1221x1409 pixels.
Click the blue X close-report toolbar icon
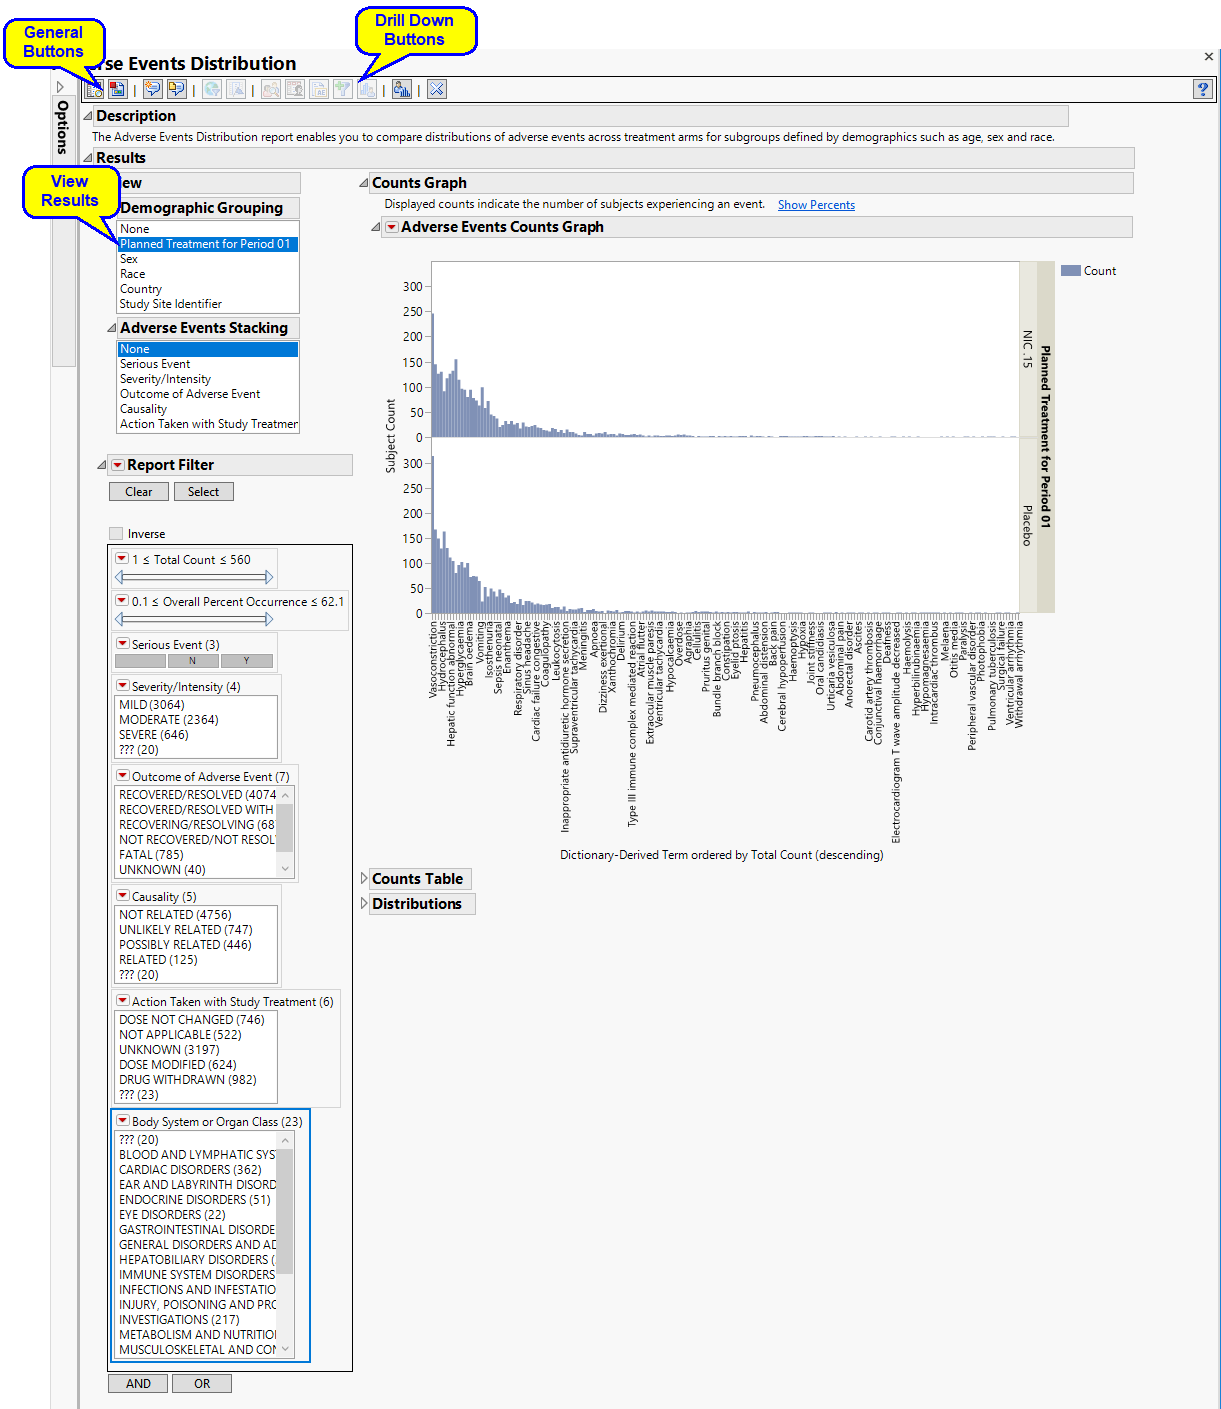pos(437,89)
